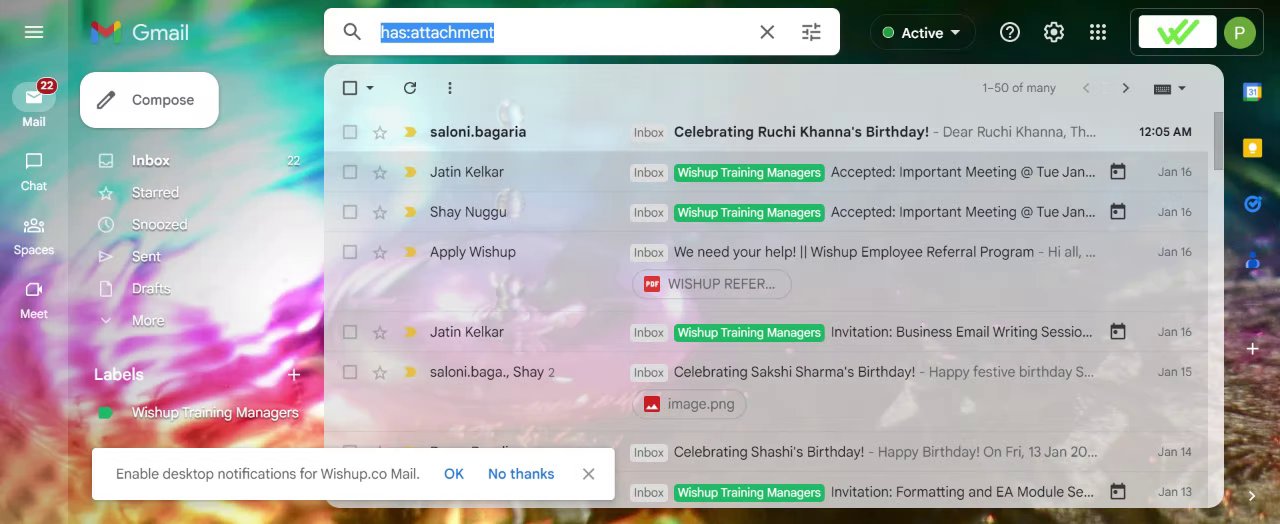Open Google Tasks side panel

point(1252,204)
